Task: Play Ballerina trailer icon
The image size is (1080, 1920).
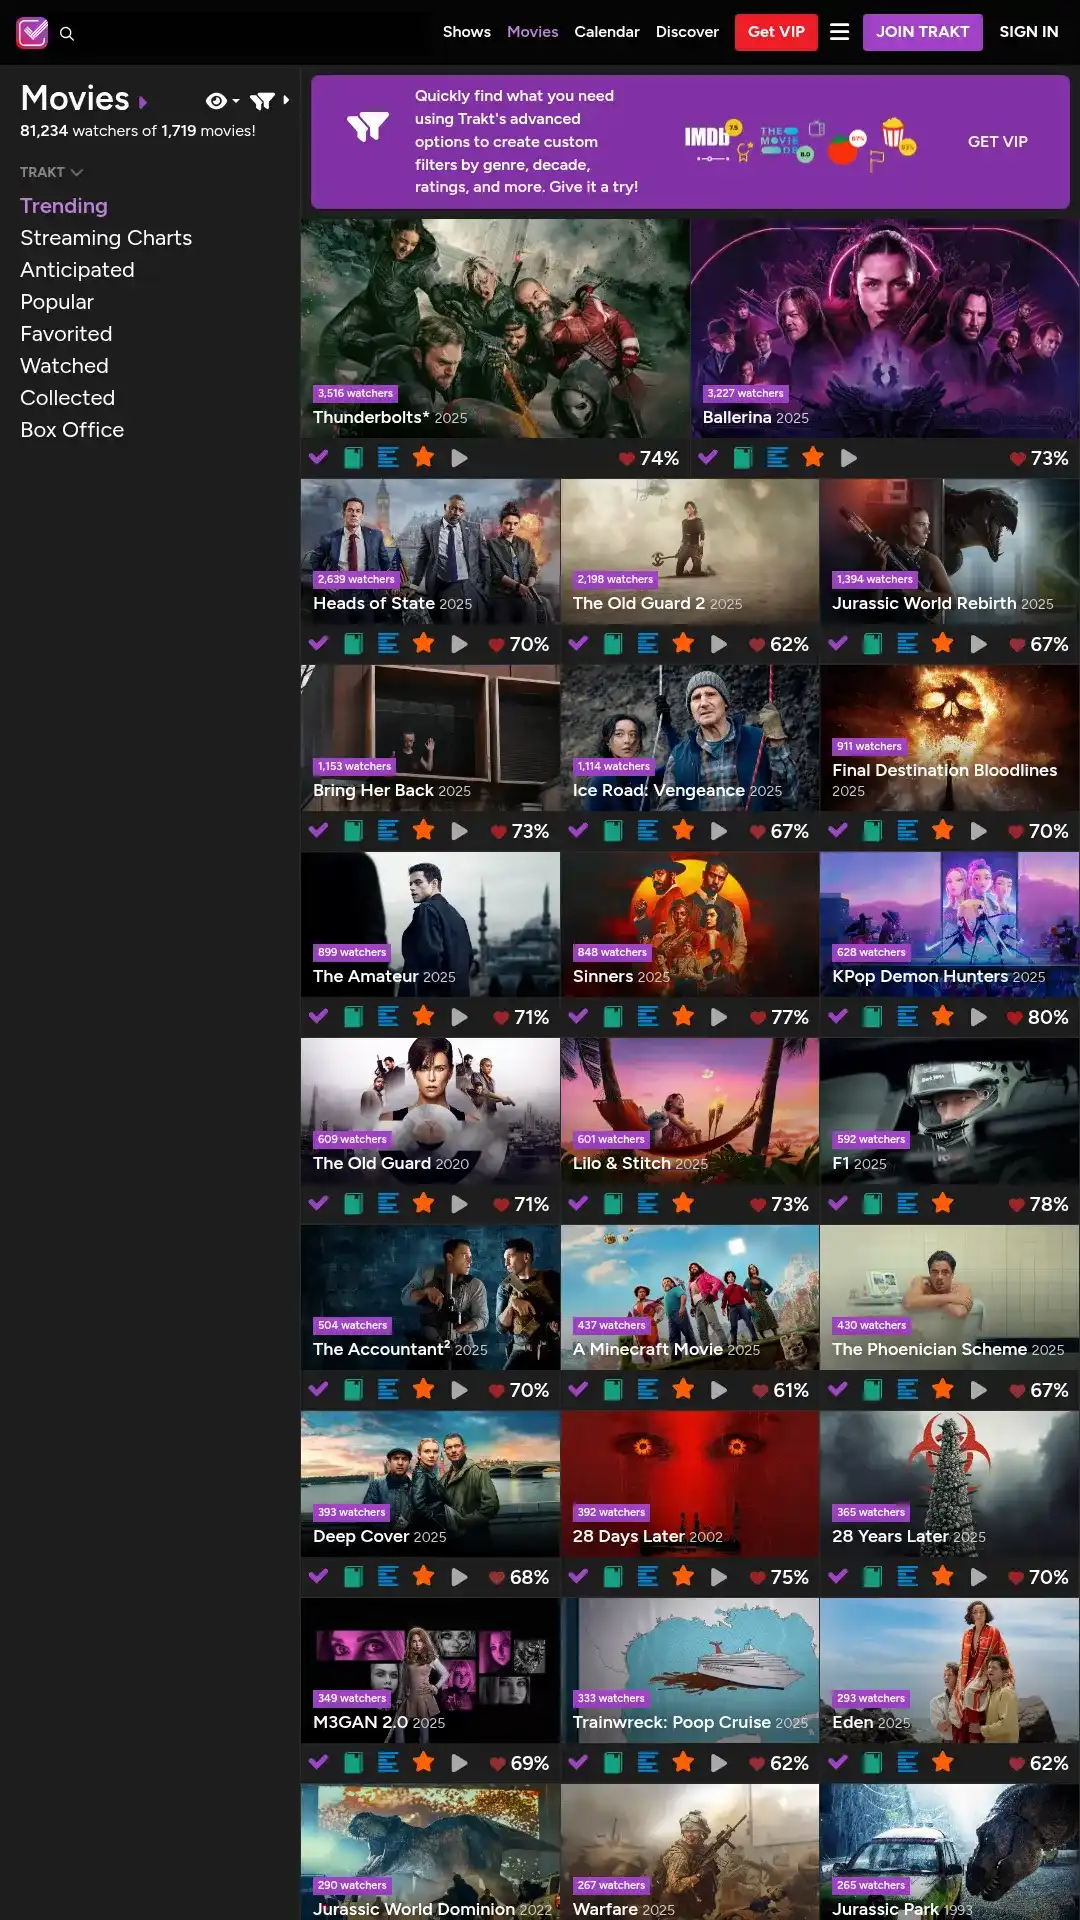Action: click(x=849, y=458)
